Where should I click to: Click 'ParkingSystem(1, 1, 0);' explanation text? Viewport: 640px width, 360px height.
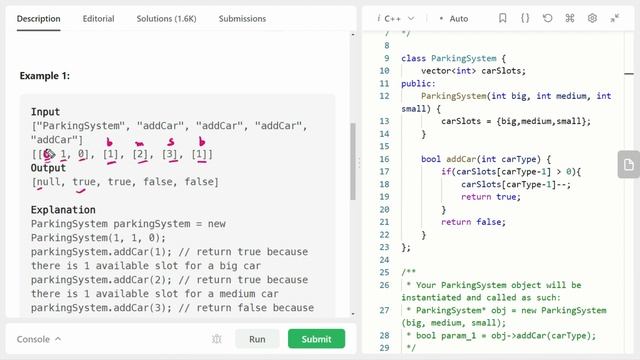[98, 238]
